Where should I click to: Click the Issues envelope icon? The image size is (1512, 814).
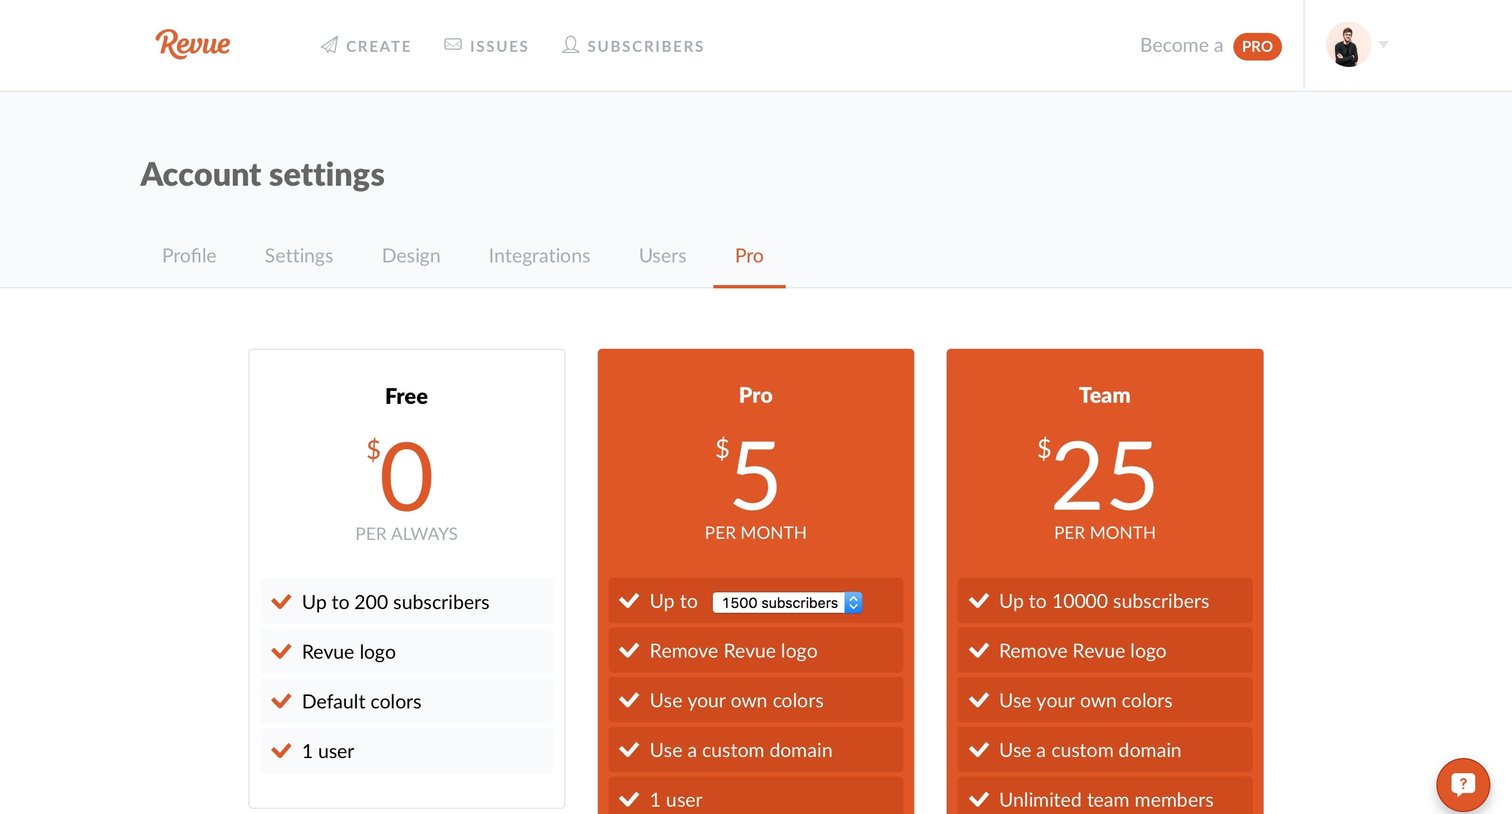pos(453,45)
